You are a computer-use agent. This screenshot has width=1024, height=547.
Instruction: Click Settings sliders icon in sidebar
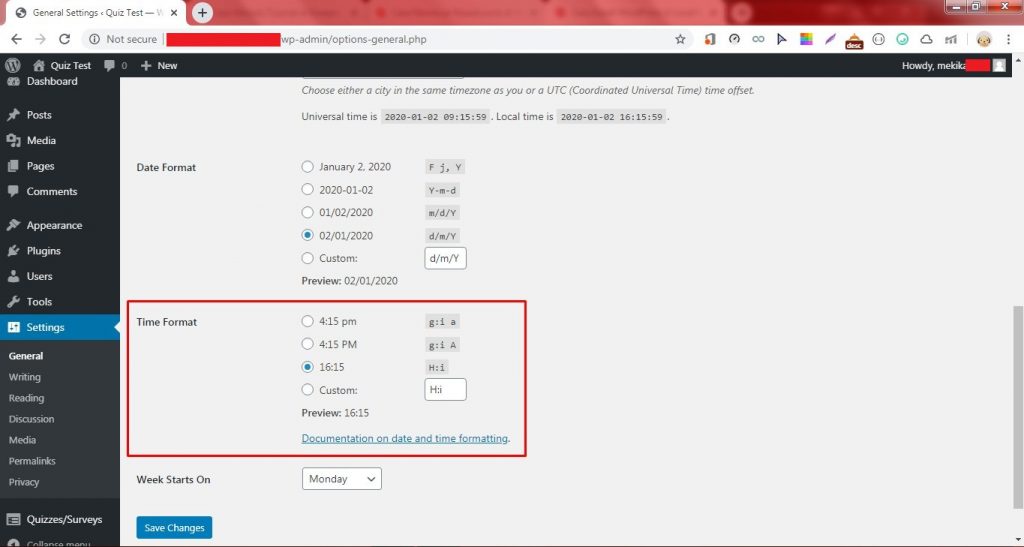click(13, 327)
